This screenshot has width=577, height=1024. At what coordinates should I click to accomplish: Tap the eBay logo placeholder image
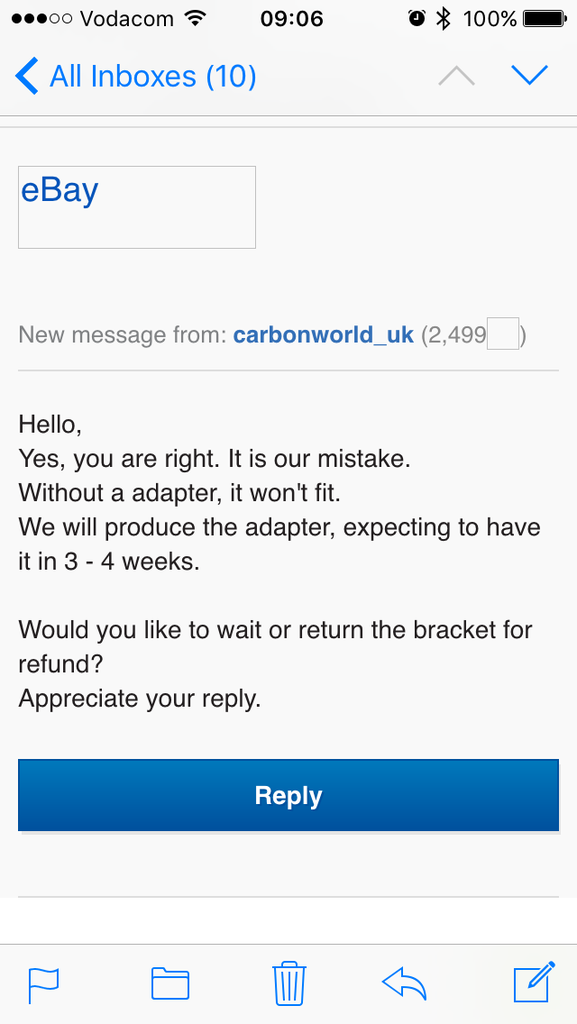click(x=137, y=207)
